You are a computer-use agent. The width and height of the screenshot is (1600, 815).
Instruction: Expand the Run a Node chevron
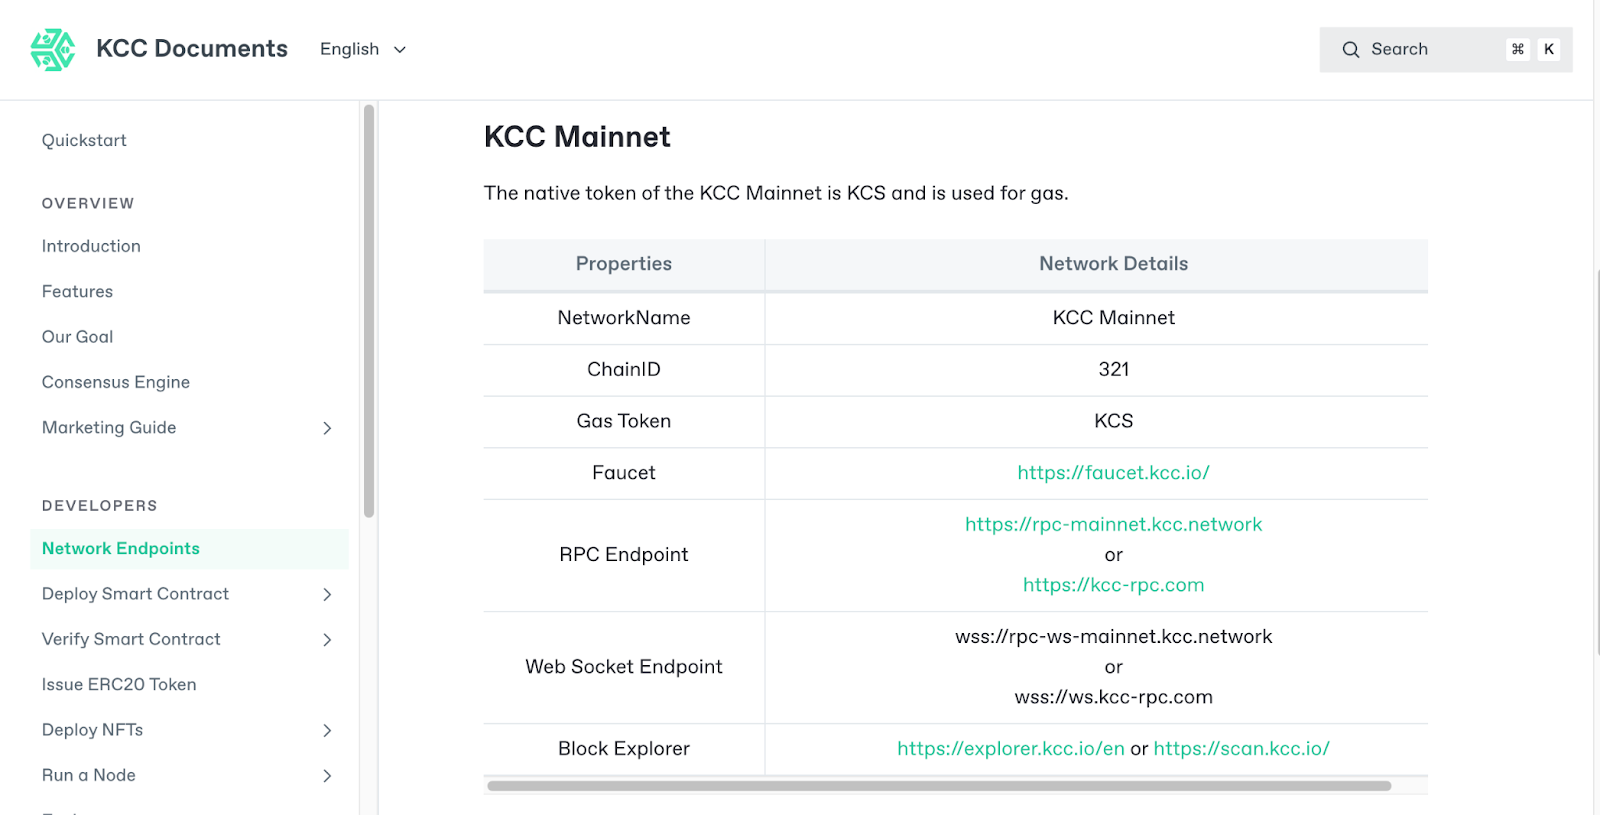[327, 776]
